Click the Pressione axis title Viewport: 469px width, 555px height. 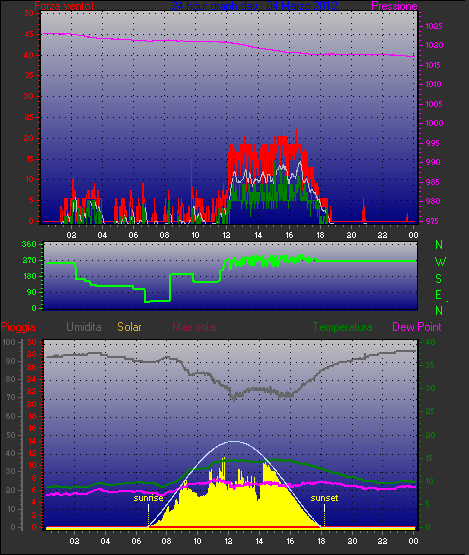pos(394,6)
